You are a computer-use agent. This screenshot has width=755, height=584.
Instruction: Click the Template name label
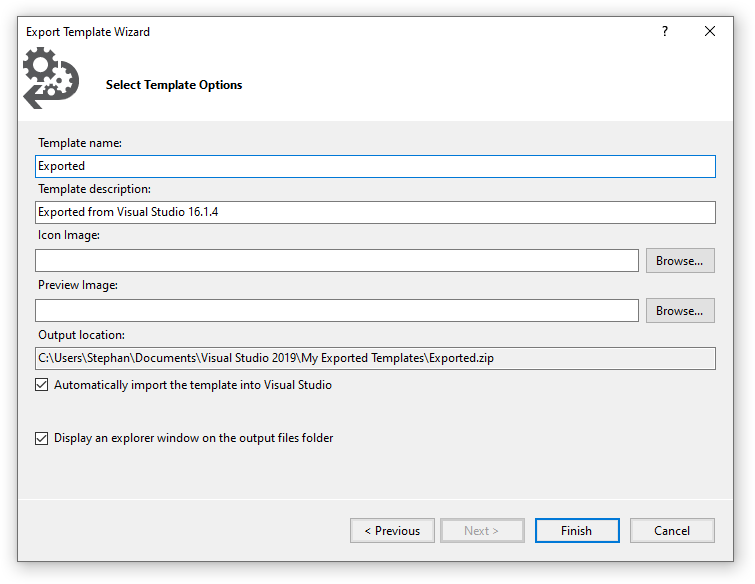coord(80,143)
